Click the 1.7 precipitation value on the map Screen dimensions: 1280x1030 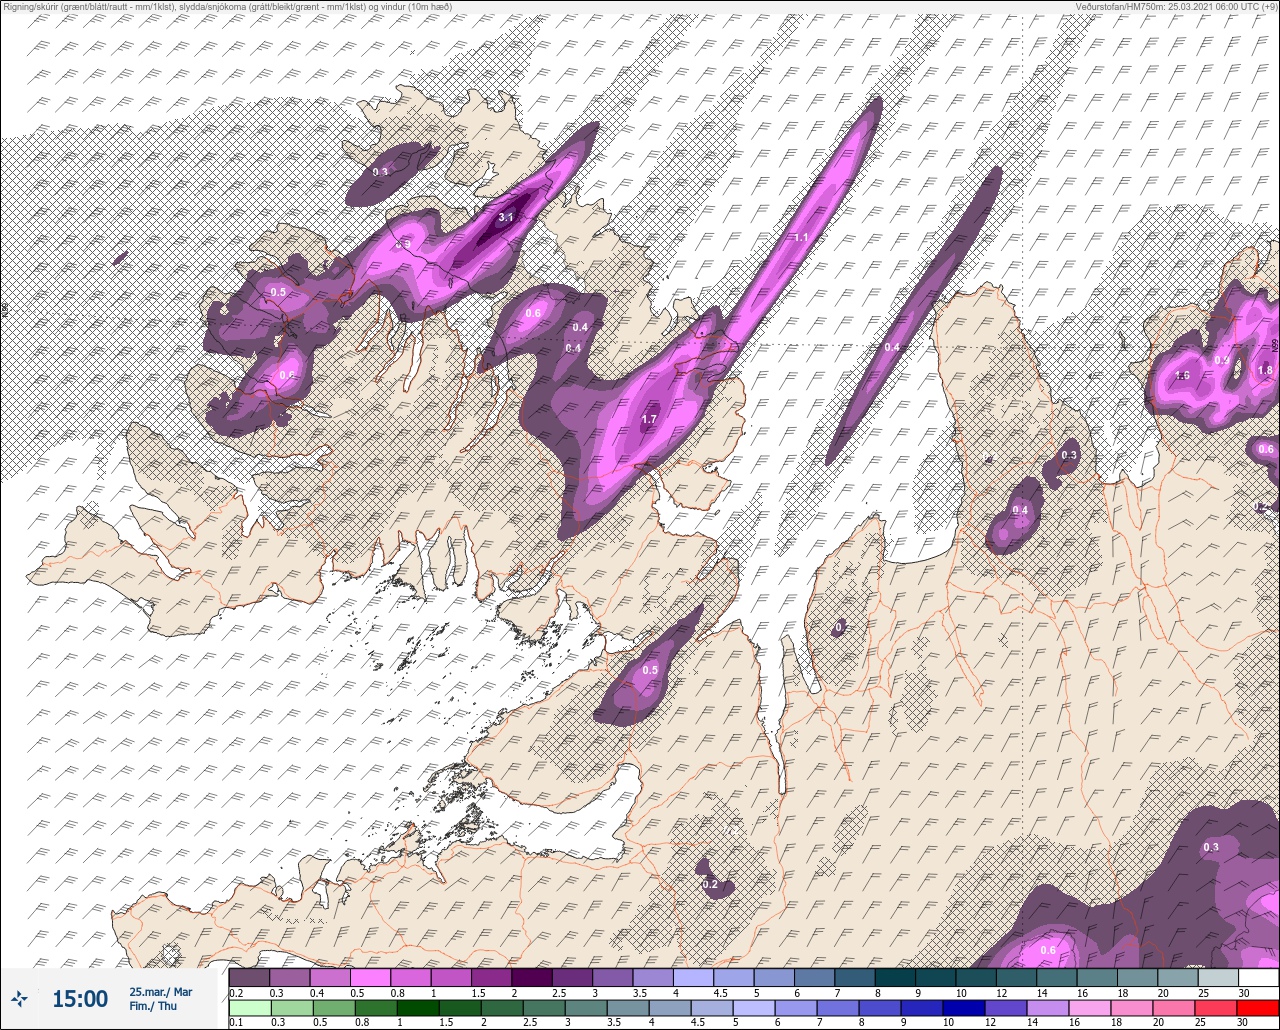click(649, 419)
